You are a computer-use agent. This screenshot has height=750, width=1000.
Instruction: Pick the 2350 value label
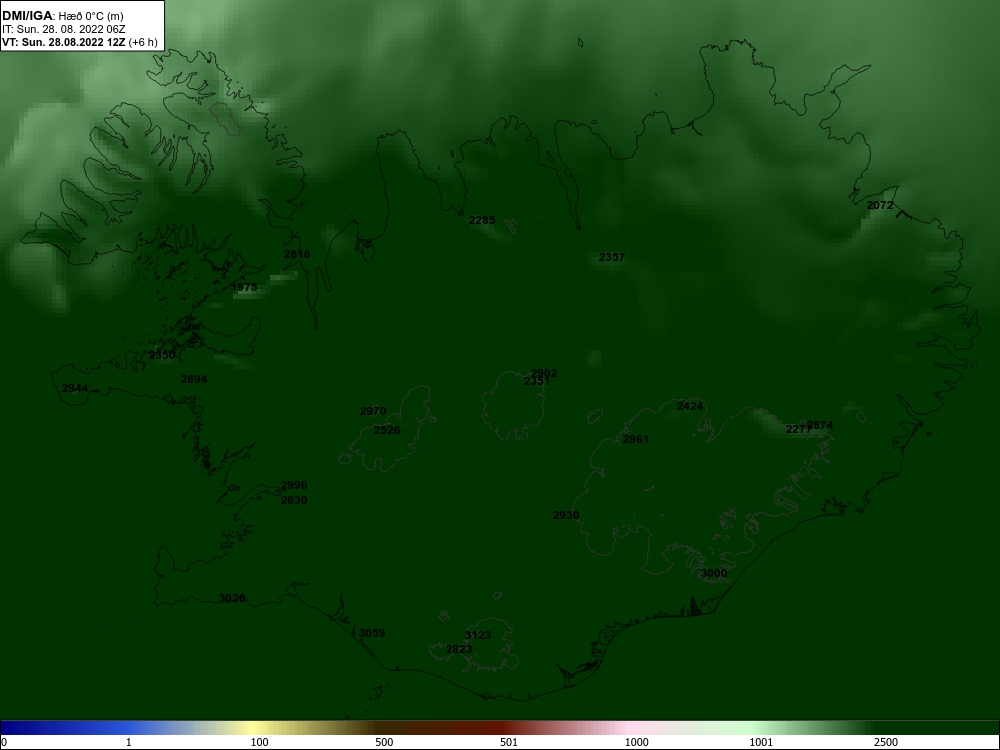(162, 355)
